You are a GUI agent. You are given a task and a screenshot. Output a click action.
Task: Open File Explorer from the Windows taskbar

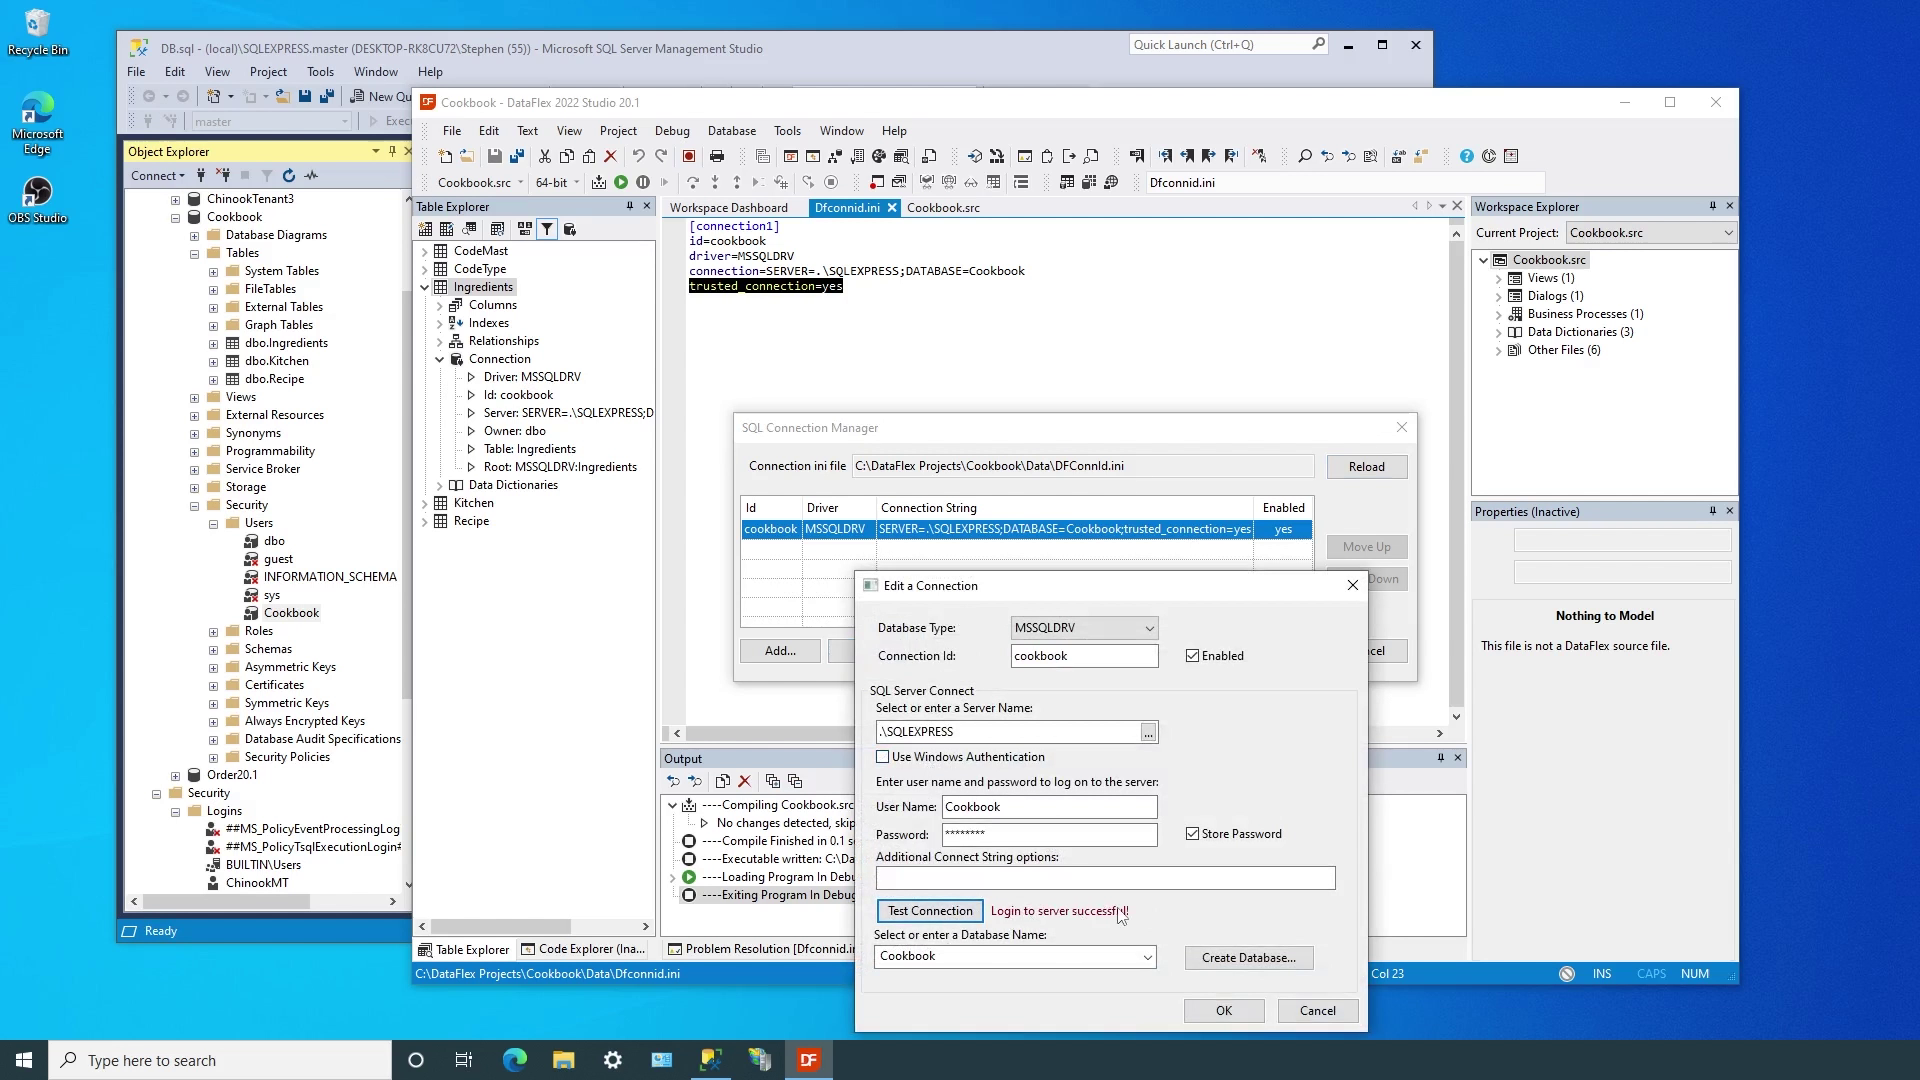pyautogui.click(x=563, y=1060)
